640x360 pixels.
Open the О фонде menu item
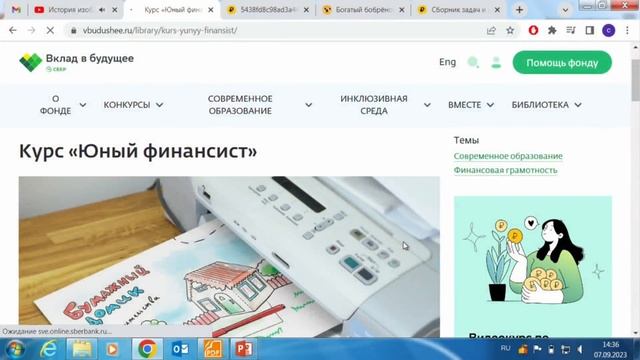coord(56,105)
